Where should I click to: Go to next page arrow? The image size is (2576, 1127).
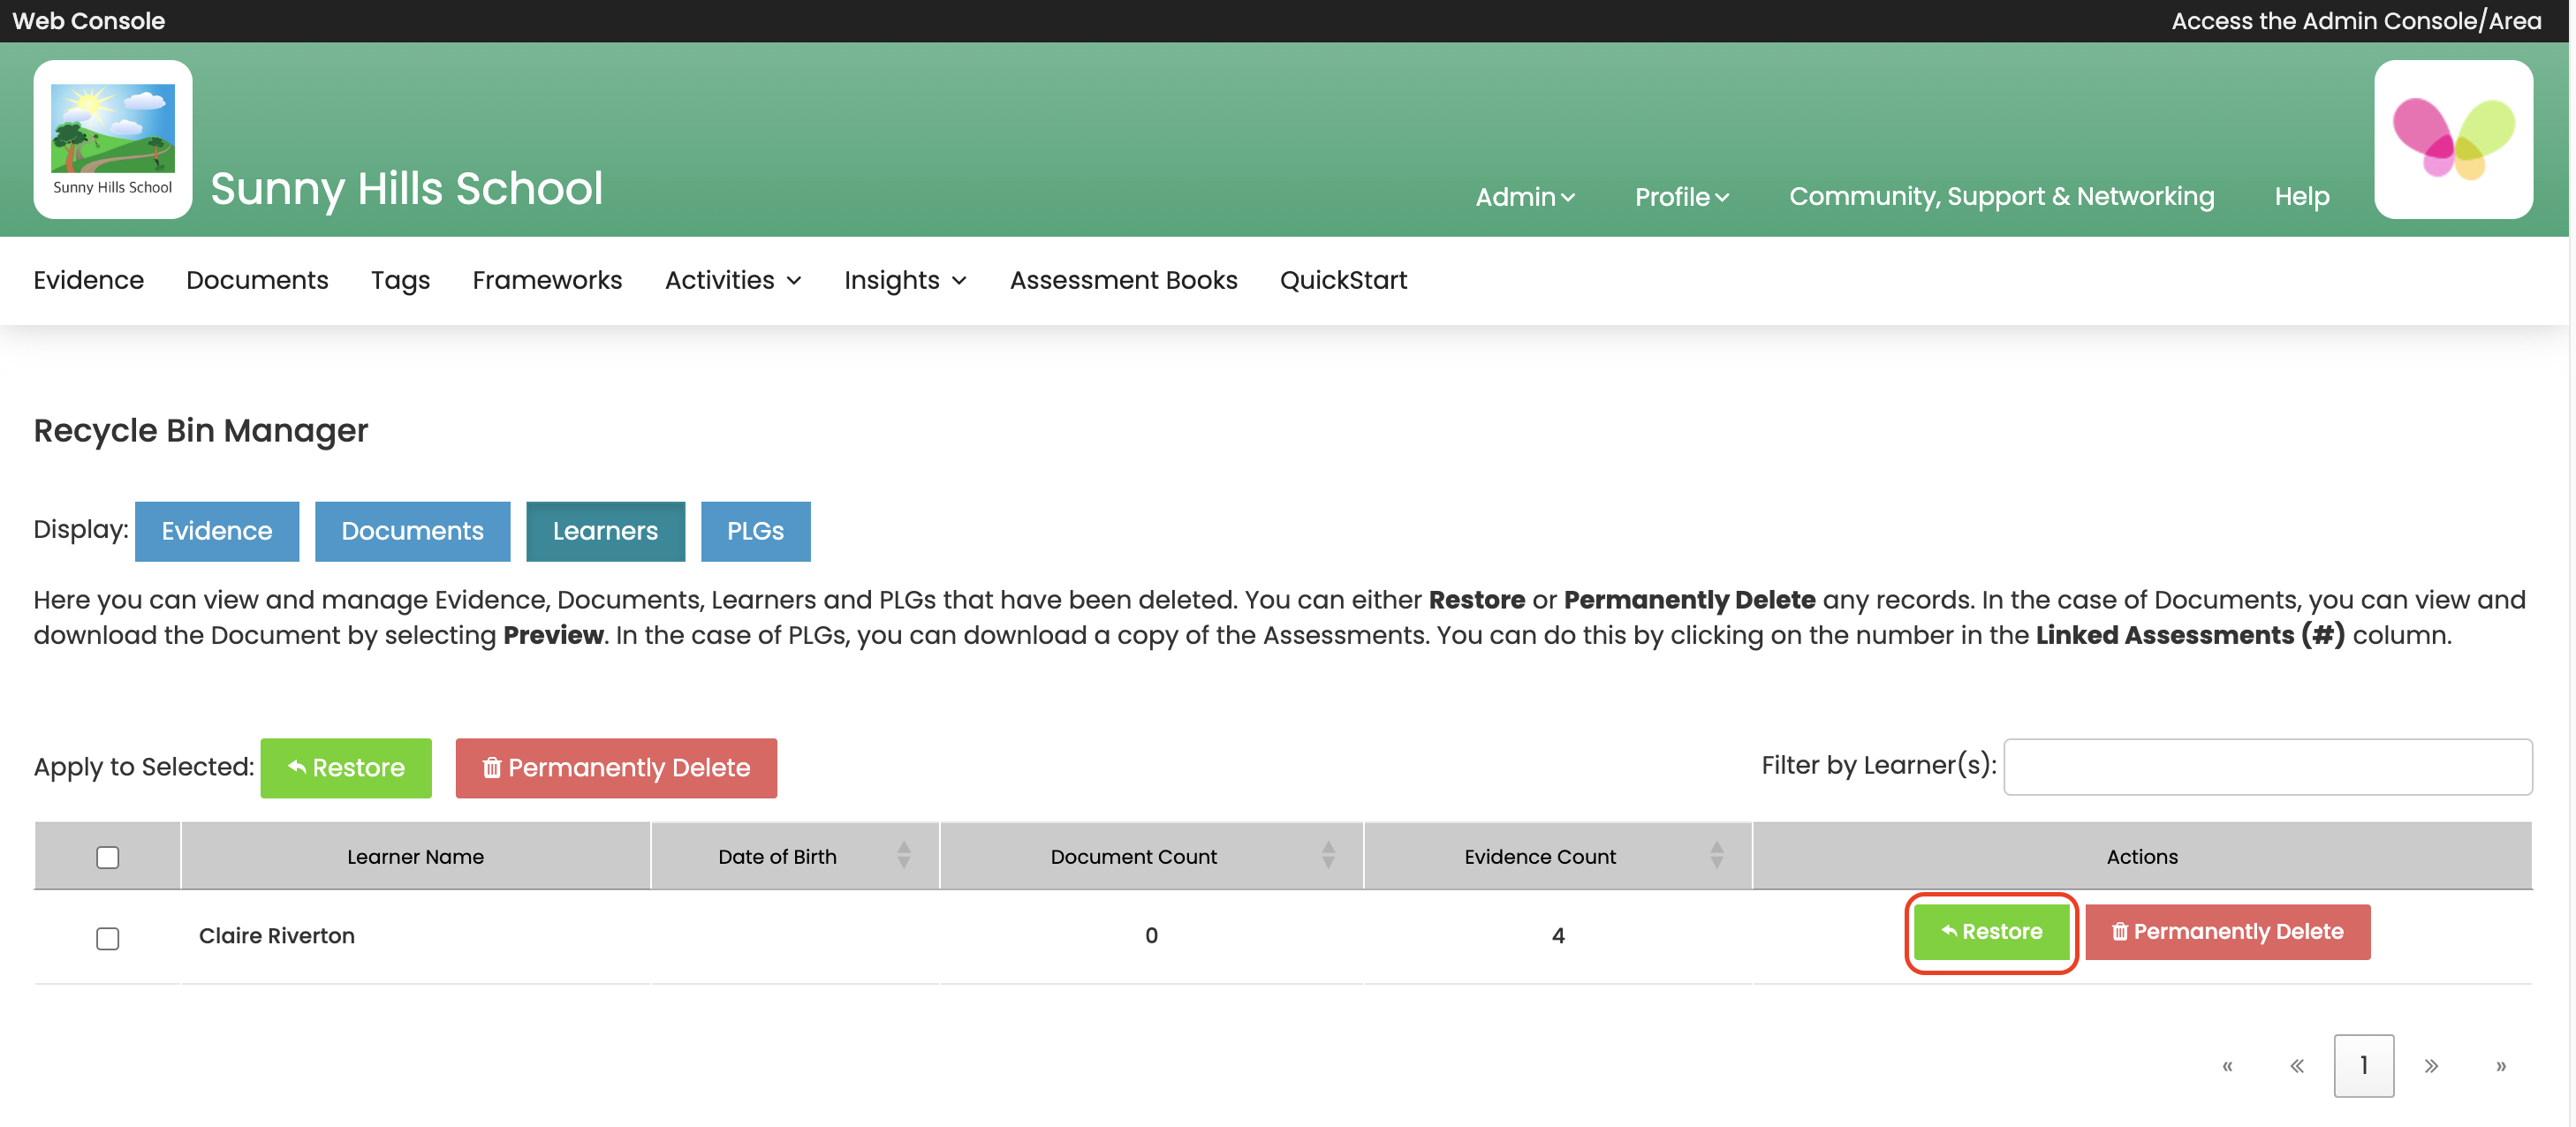point(2430,1065)
